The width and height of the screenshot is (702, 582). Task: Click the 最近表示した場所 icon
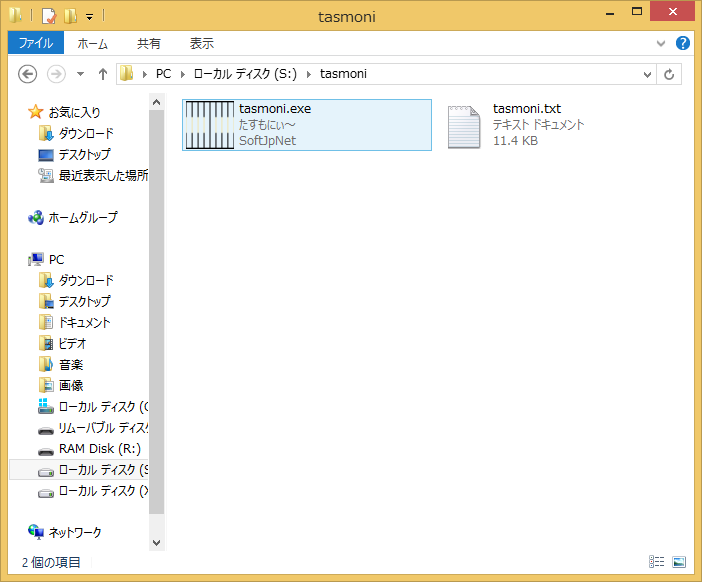(x=46, y=175)
